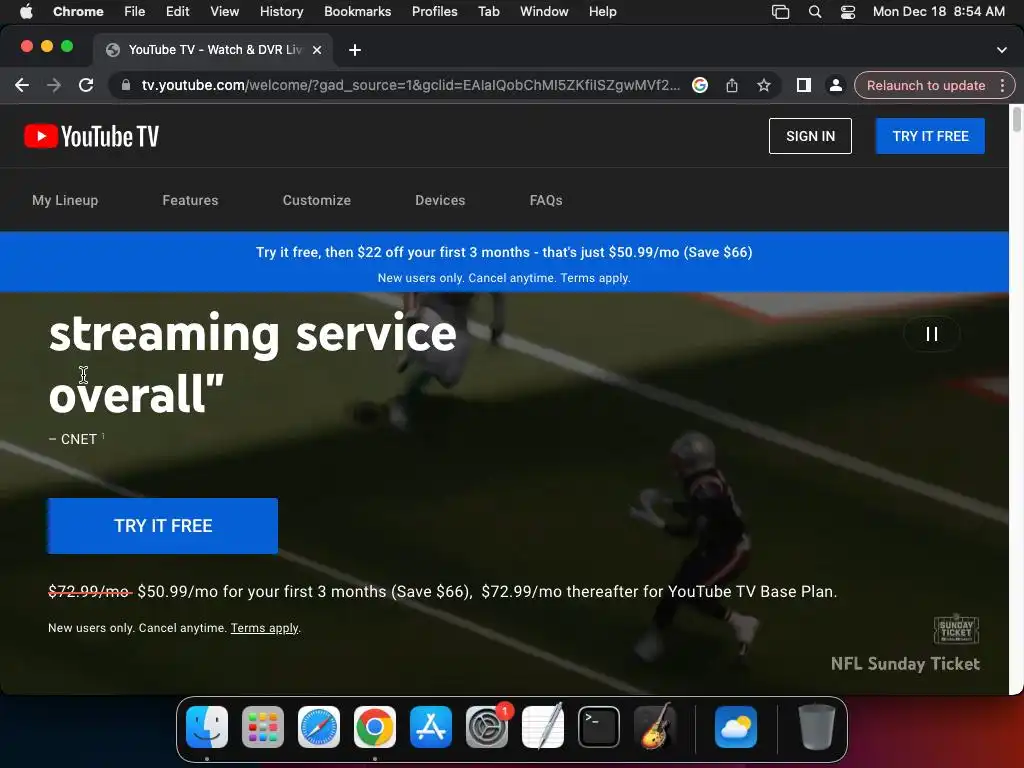This screenshot has width=1024, height=768.
Task: Open a new tab with the plus icon
Action: coord(355,50)
